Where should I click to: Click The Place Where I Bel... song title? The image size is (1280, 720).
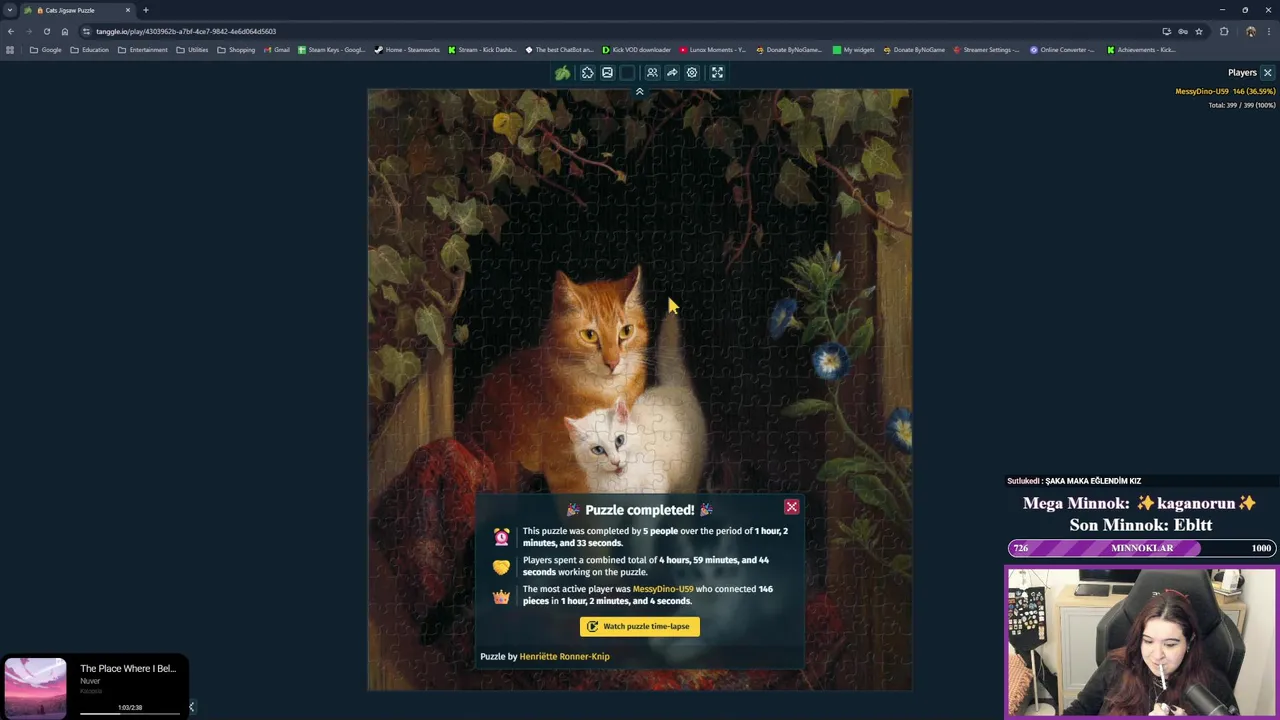click(128, 668)
